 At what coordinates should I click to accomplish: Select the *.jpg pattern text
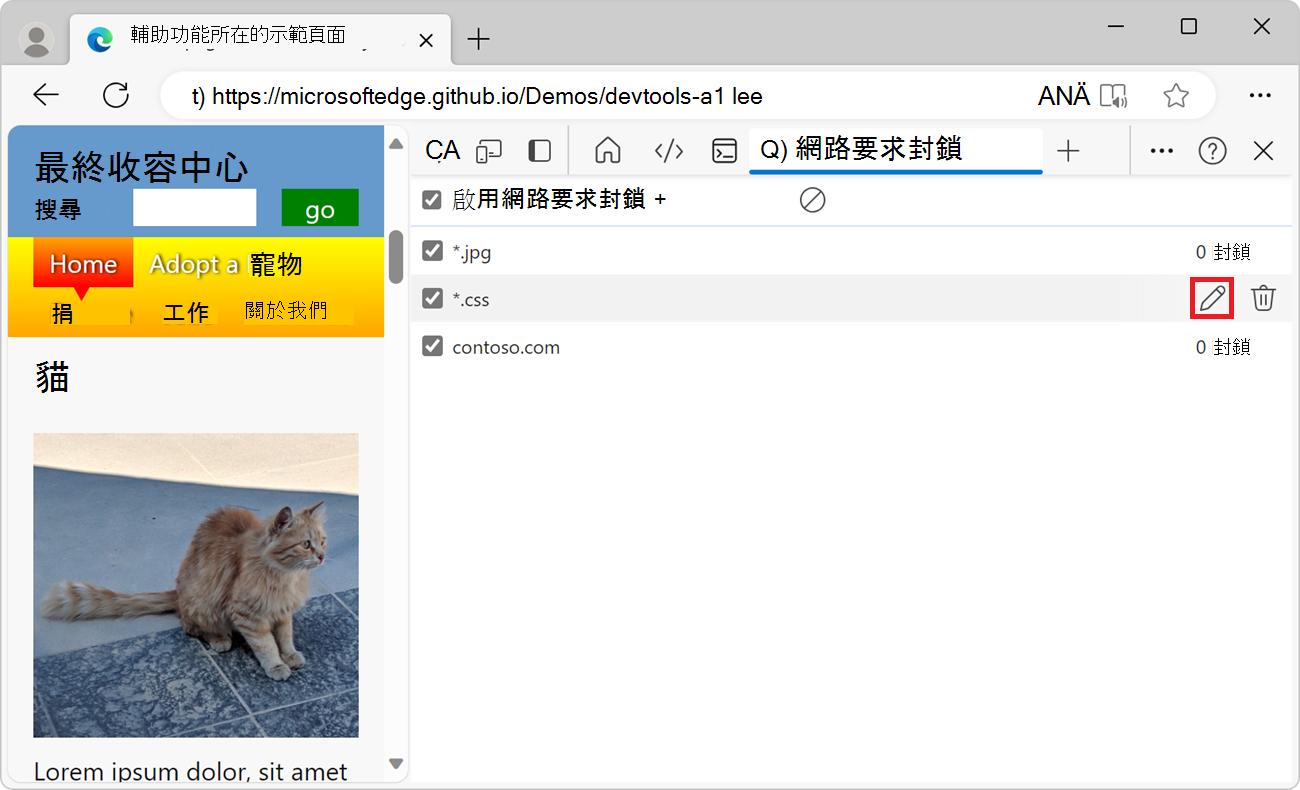[471, 252]
